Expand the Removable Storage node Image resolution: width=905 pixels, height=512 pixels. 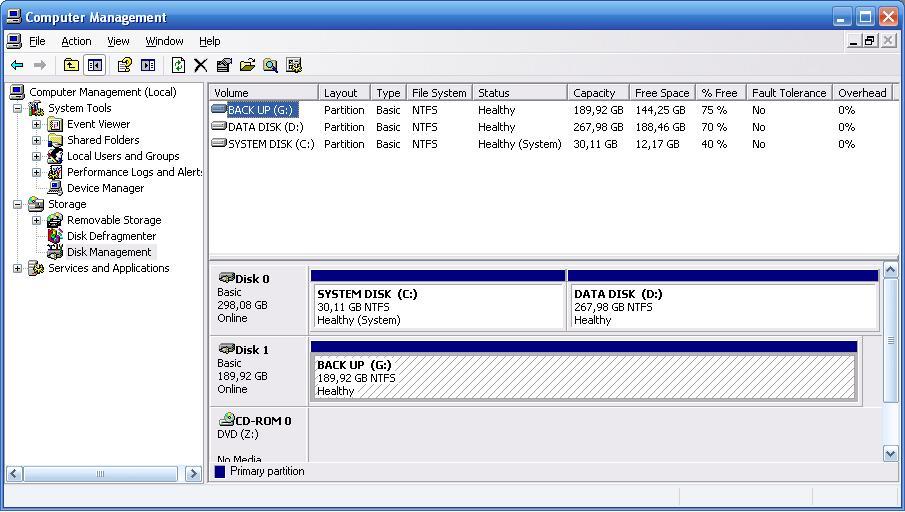pos(36,221)
